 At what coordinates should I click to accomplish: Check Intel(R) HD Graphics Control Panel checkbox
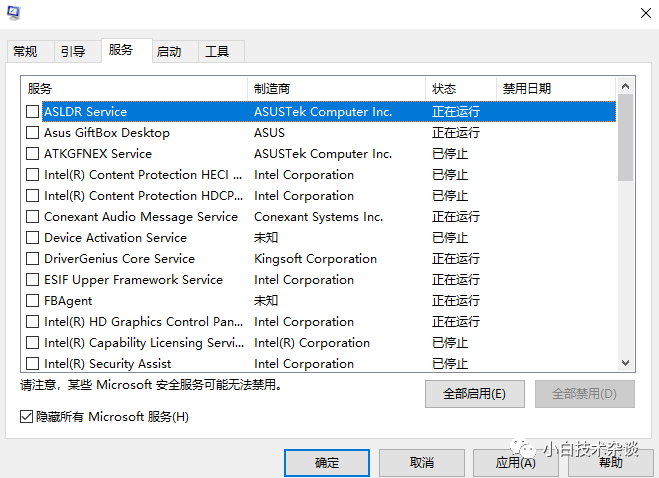(32, 322)
